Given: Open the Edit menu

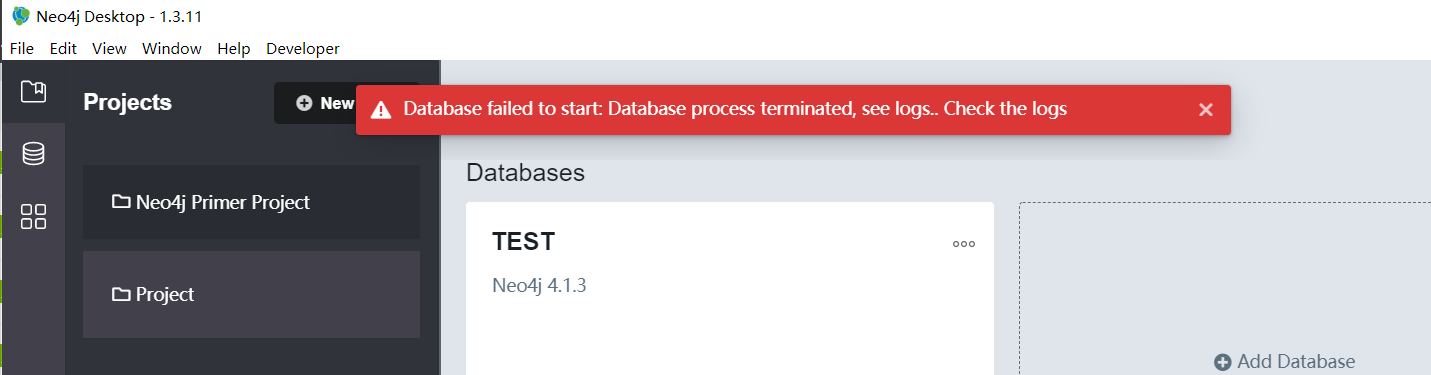Looking at the screenshot, I should tap(63, 48).
